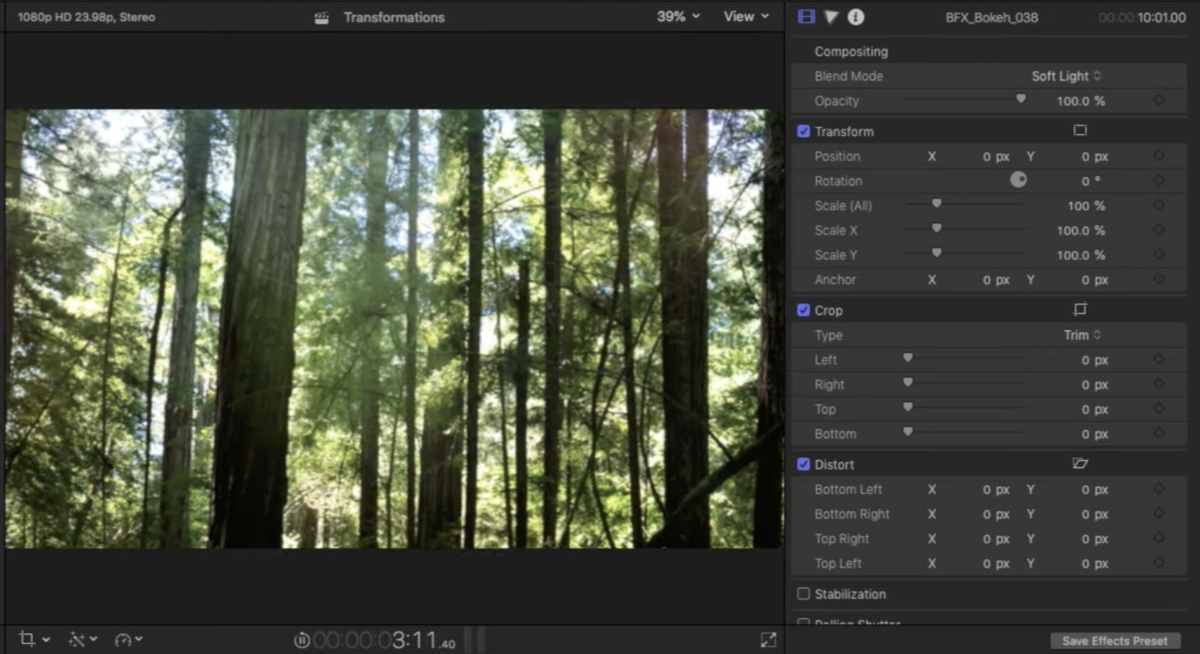This screenshot has width=1200, height=654.
Task: Open the Color inspector triangle icon
Action: 831,17
